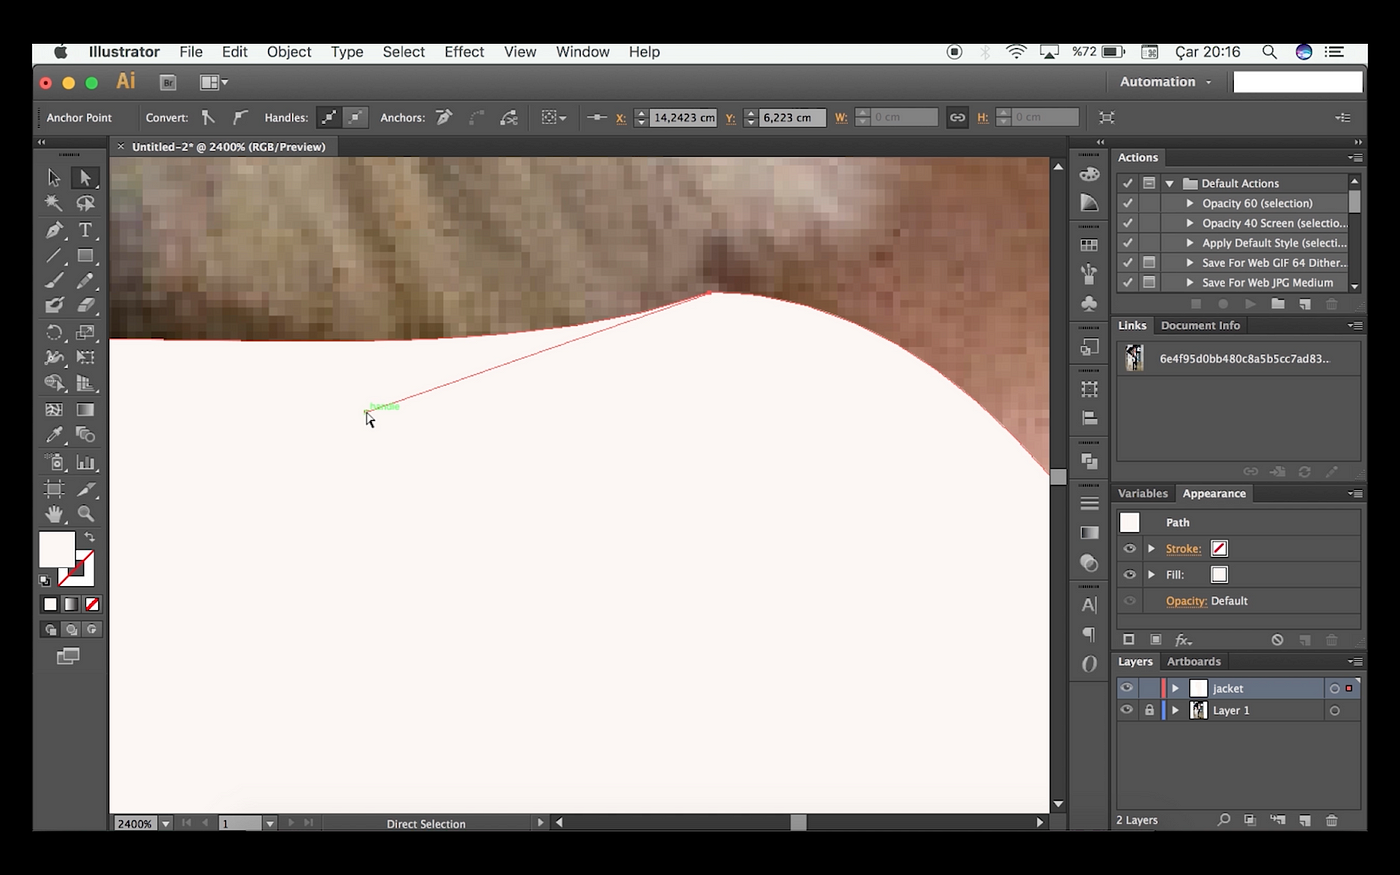Open the Symbols panel club icon
Viewport: 1400px width, 875px height.
tap(1089, 303)
